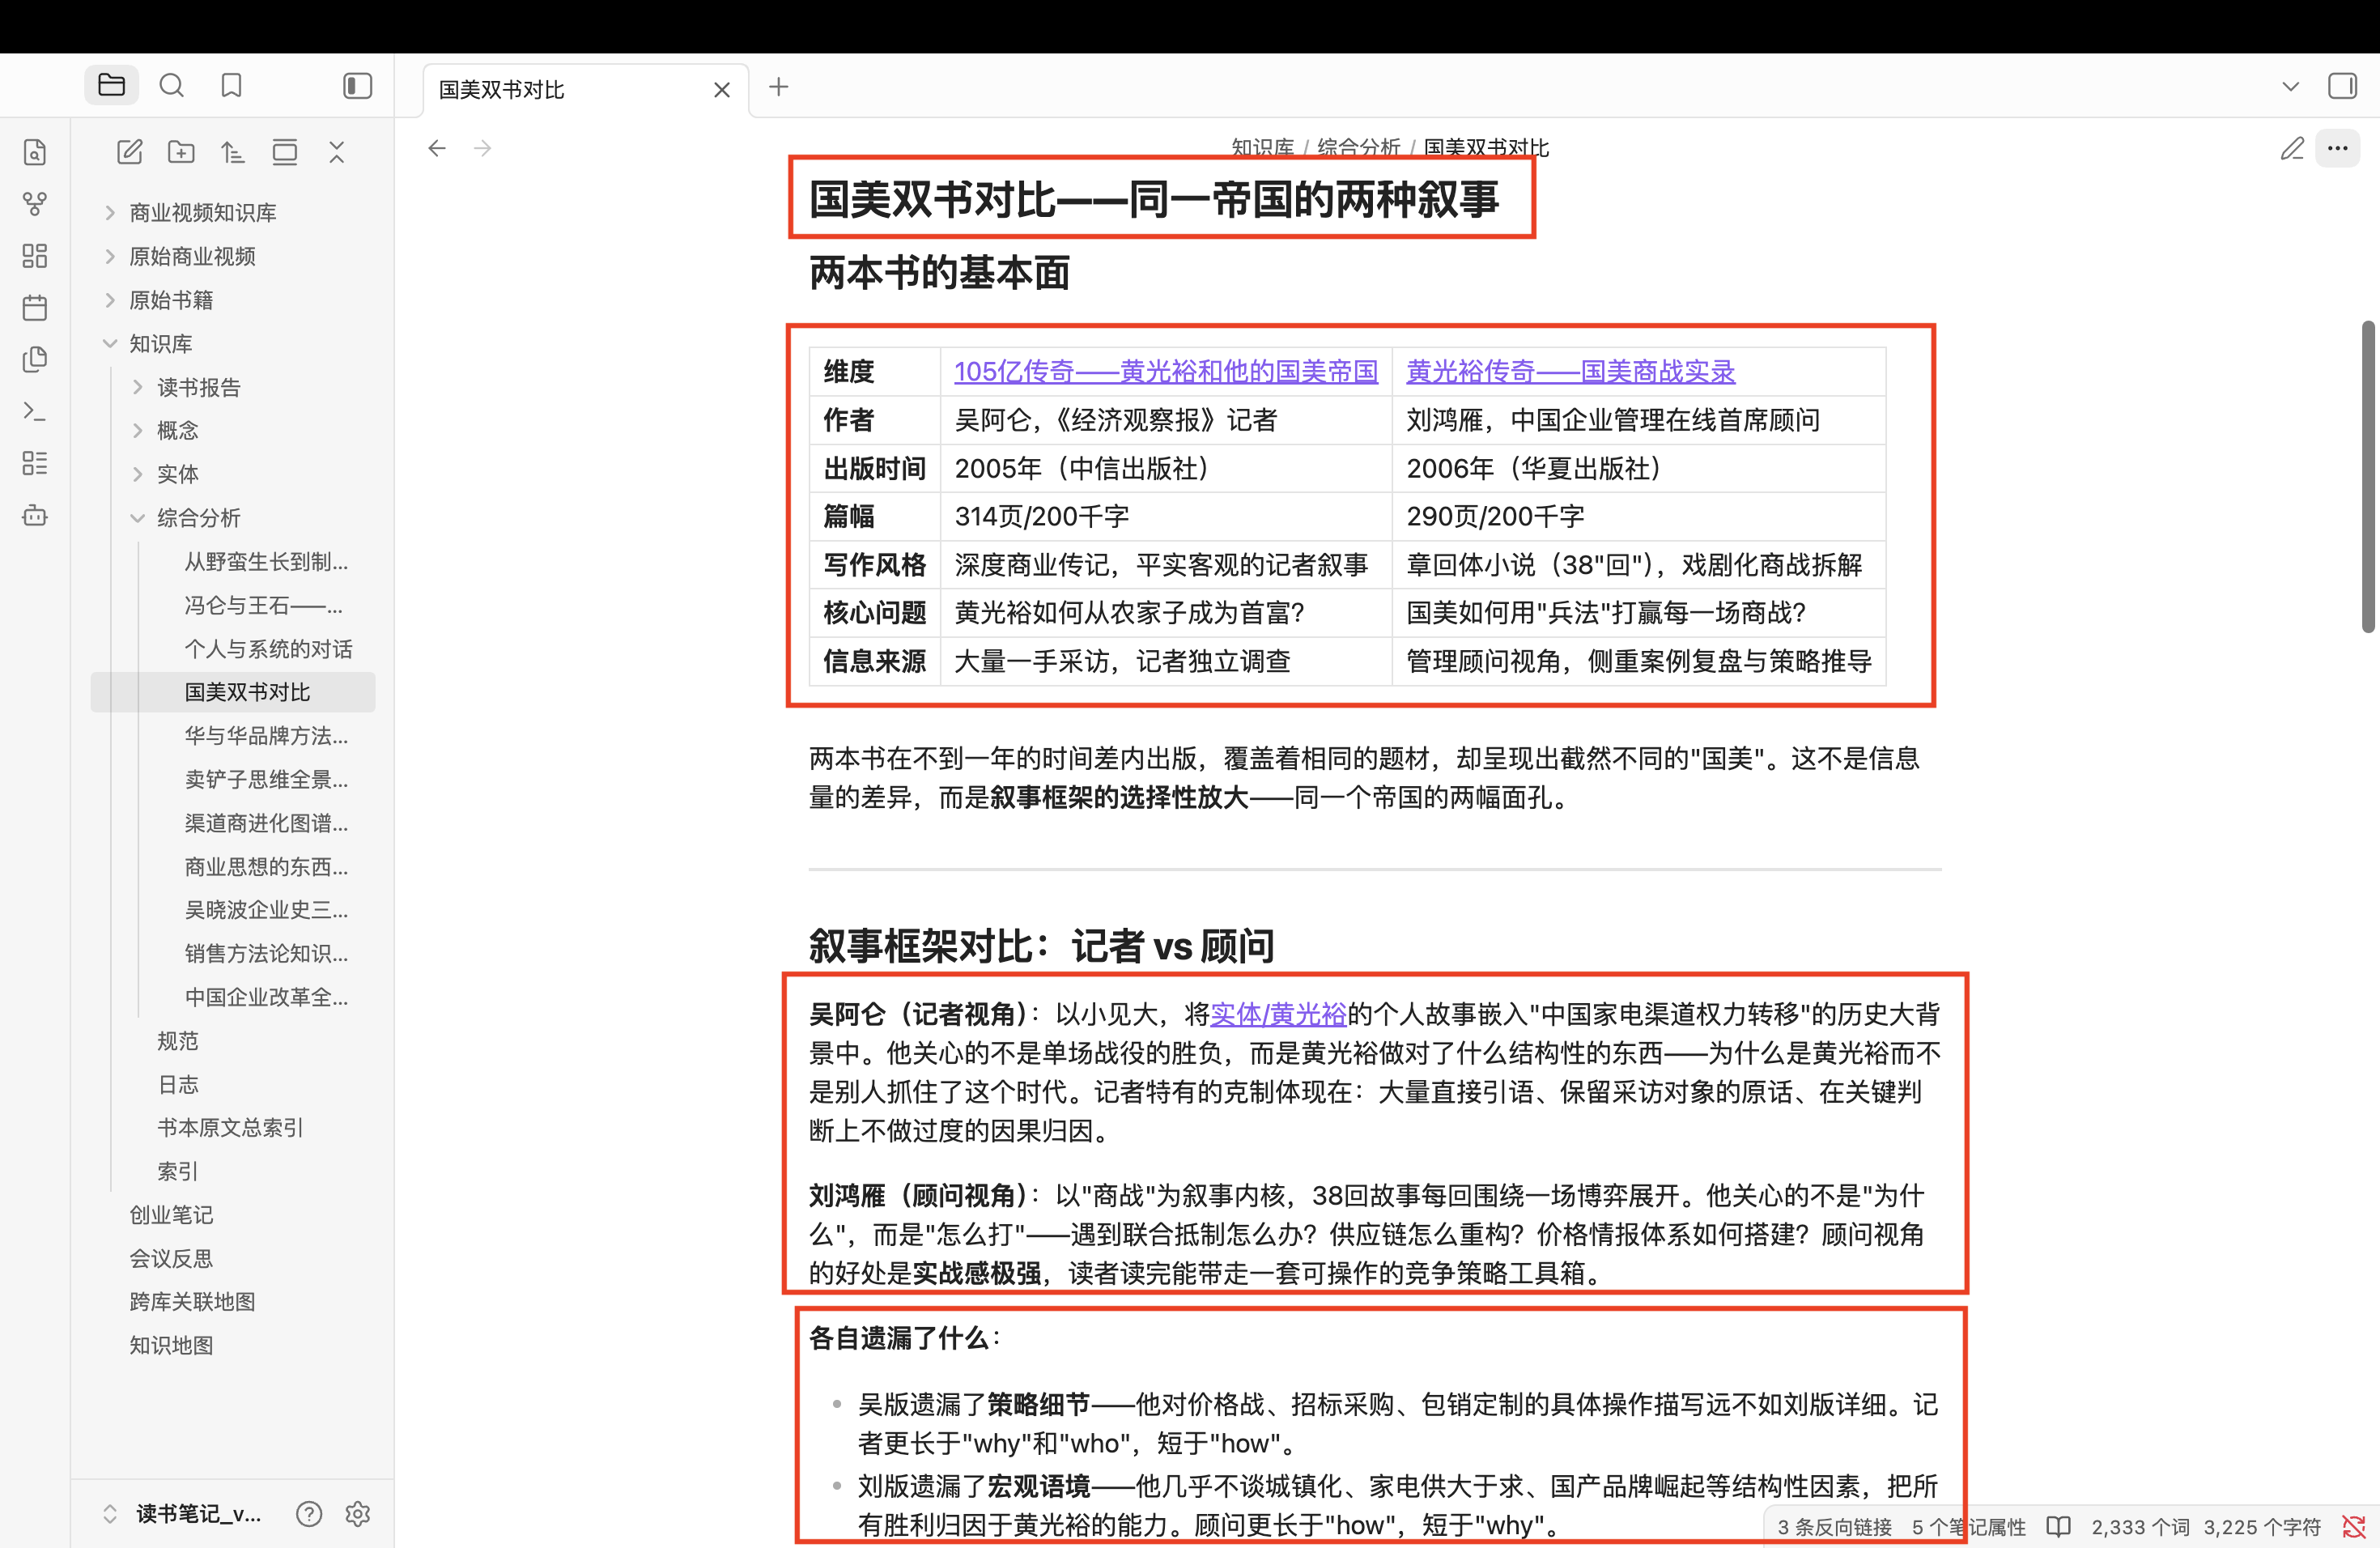Toggle the left sidebar
2380x1548 pixels.
pos(357,86)
